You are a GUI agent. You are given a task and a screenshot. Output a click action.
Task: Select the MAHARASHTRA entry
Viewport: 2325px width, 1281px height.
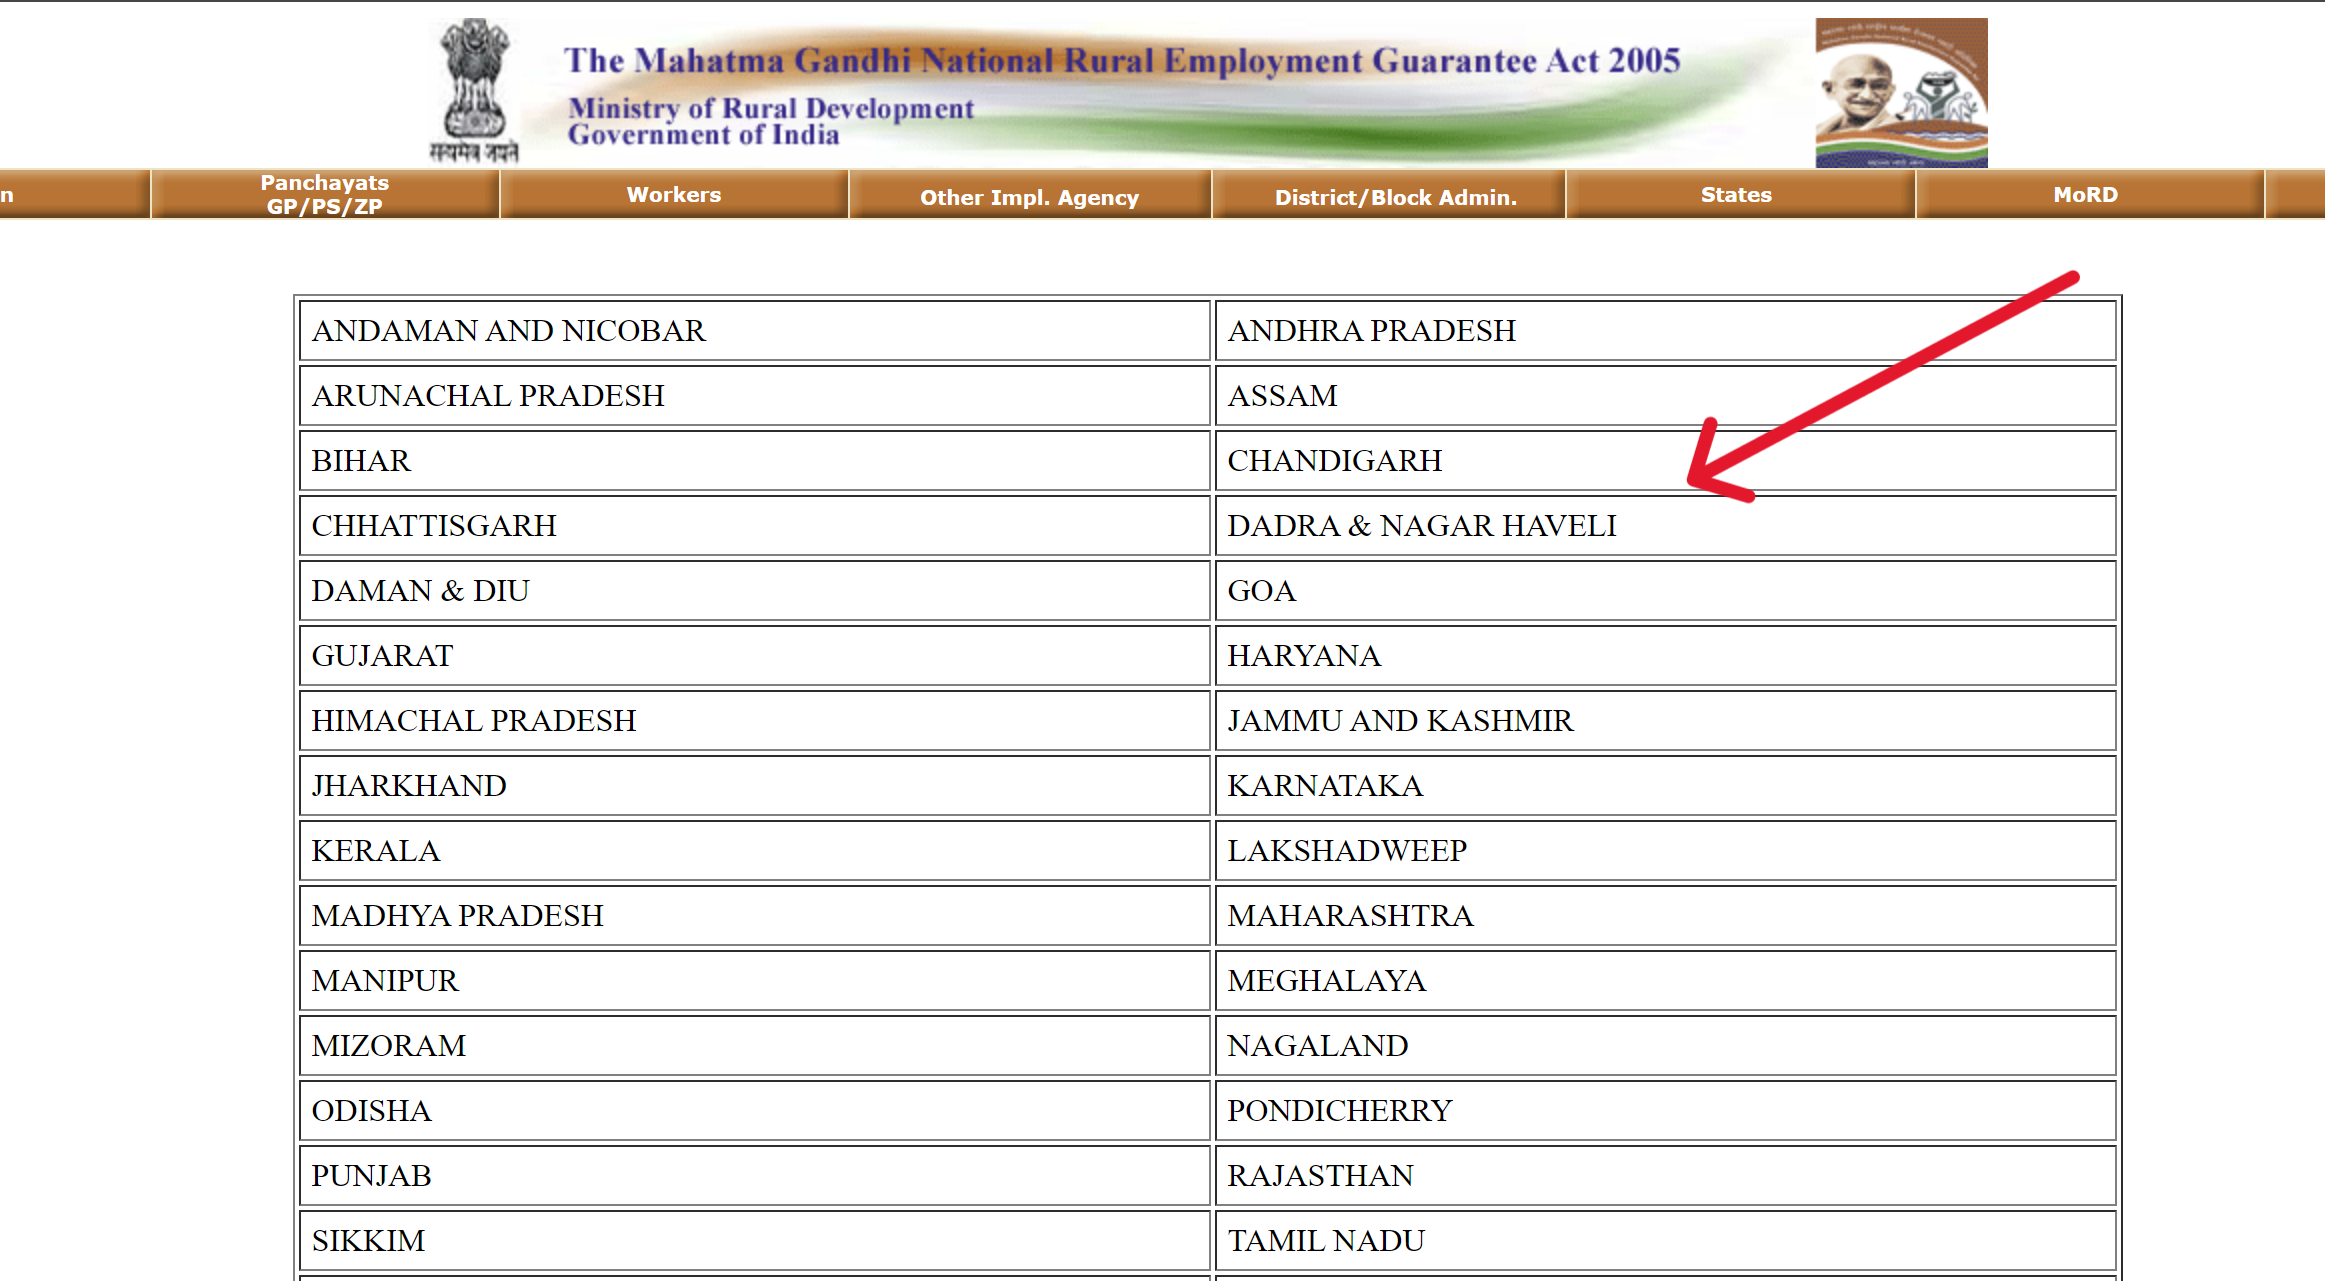[x=1350, y=916]
